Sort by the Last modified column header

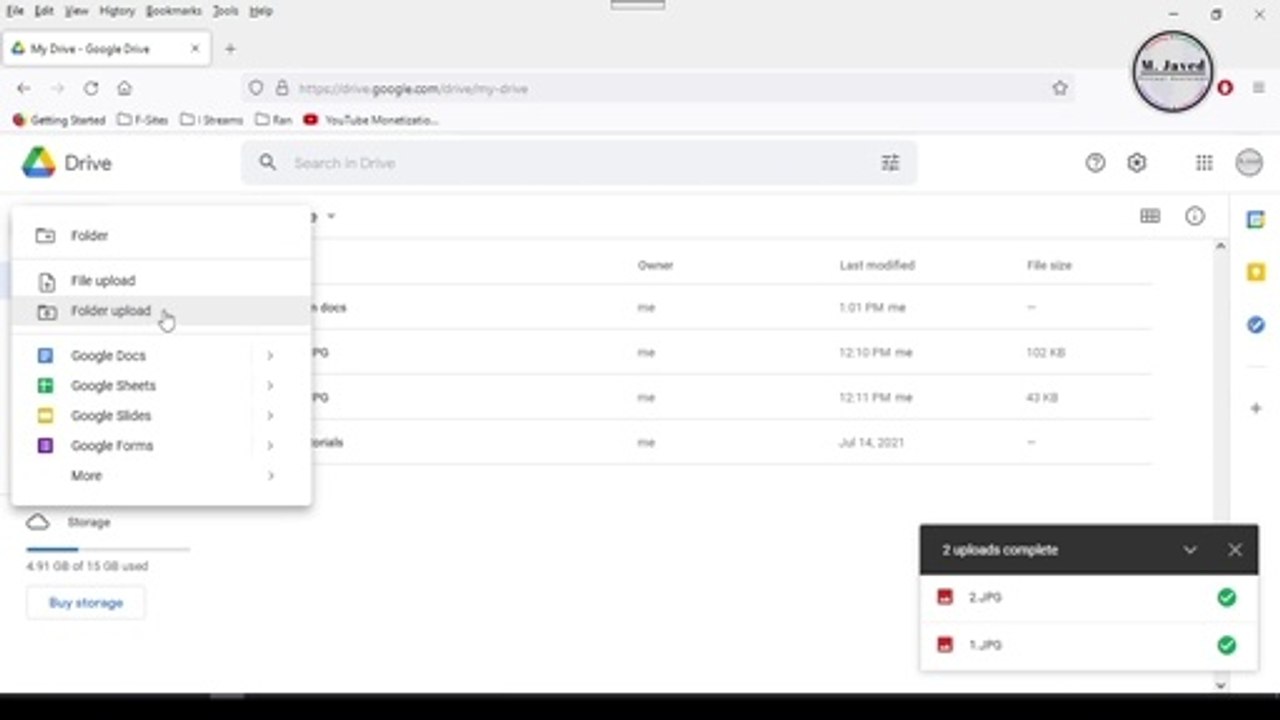877,266
